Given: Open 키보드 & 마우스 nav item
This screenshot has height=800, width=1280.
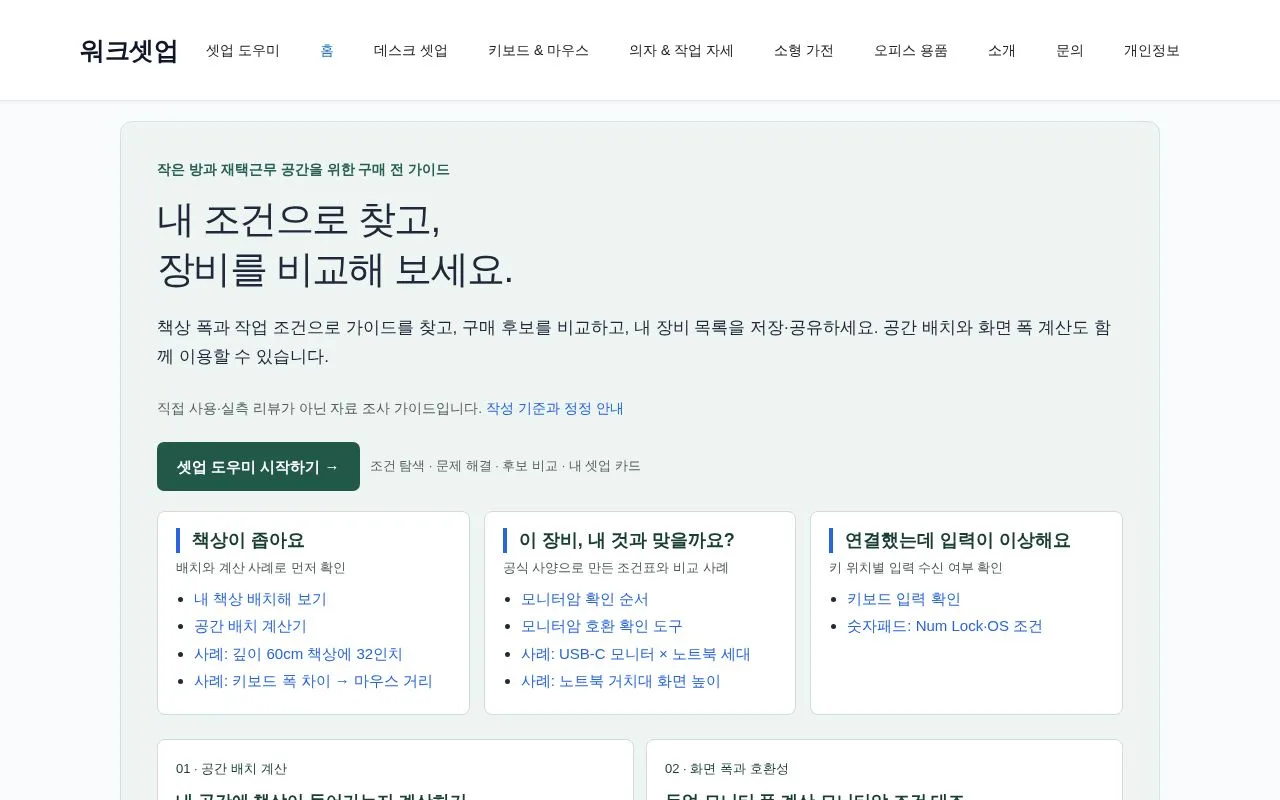Looking at the screenshot, I should (538, 50).
